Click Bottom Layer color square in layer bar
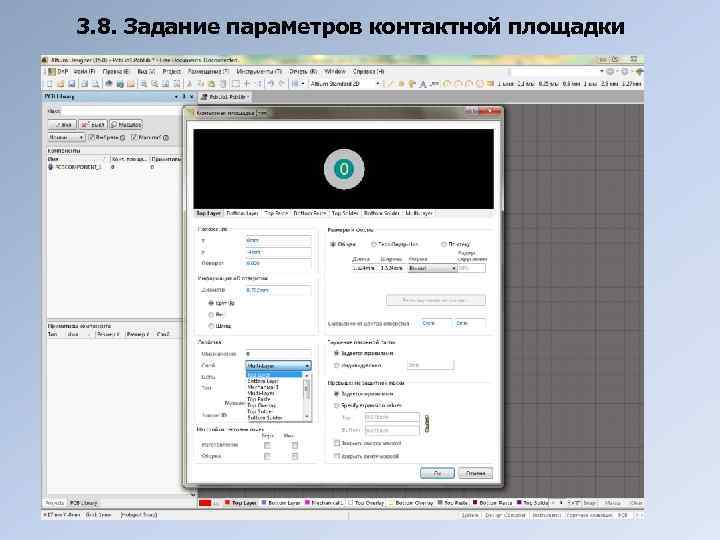 [264, 503]
